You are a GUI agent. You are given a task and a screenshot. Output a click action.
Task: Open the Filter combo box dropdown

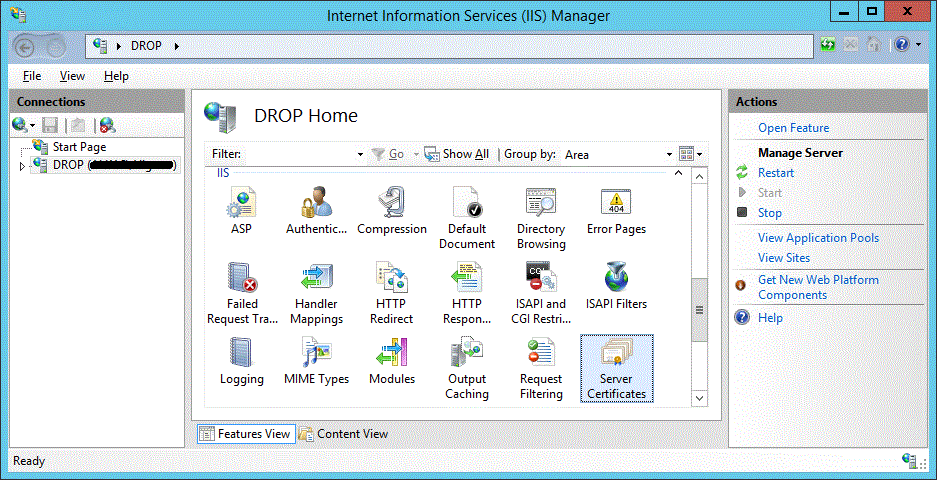(x=360, y=155)
